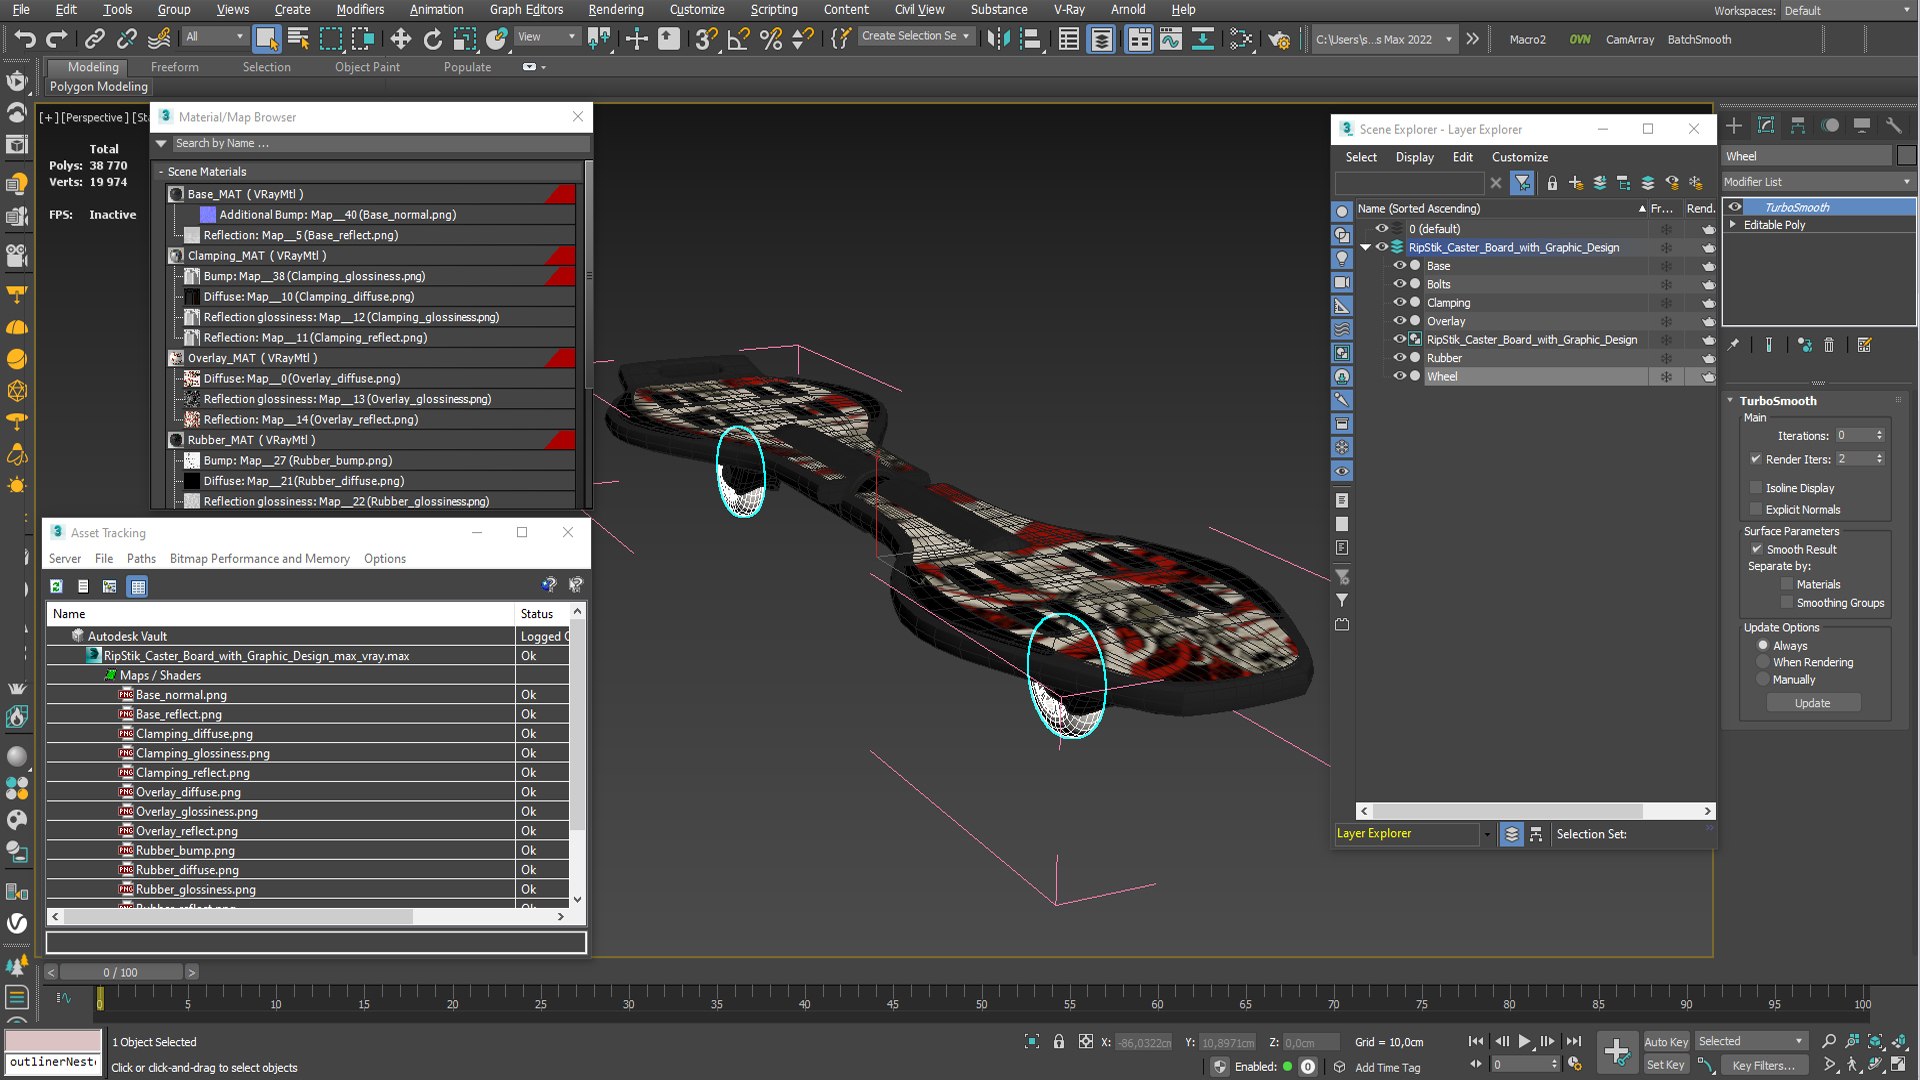Toggle the Smooth Result checkbox

1756,549
